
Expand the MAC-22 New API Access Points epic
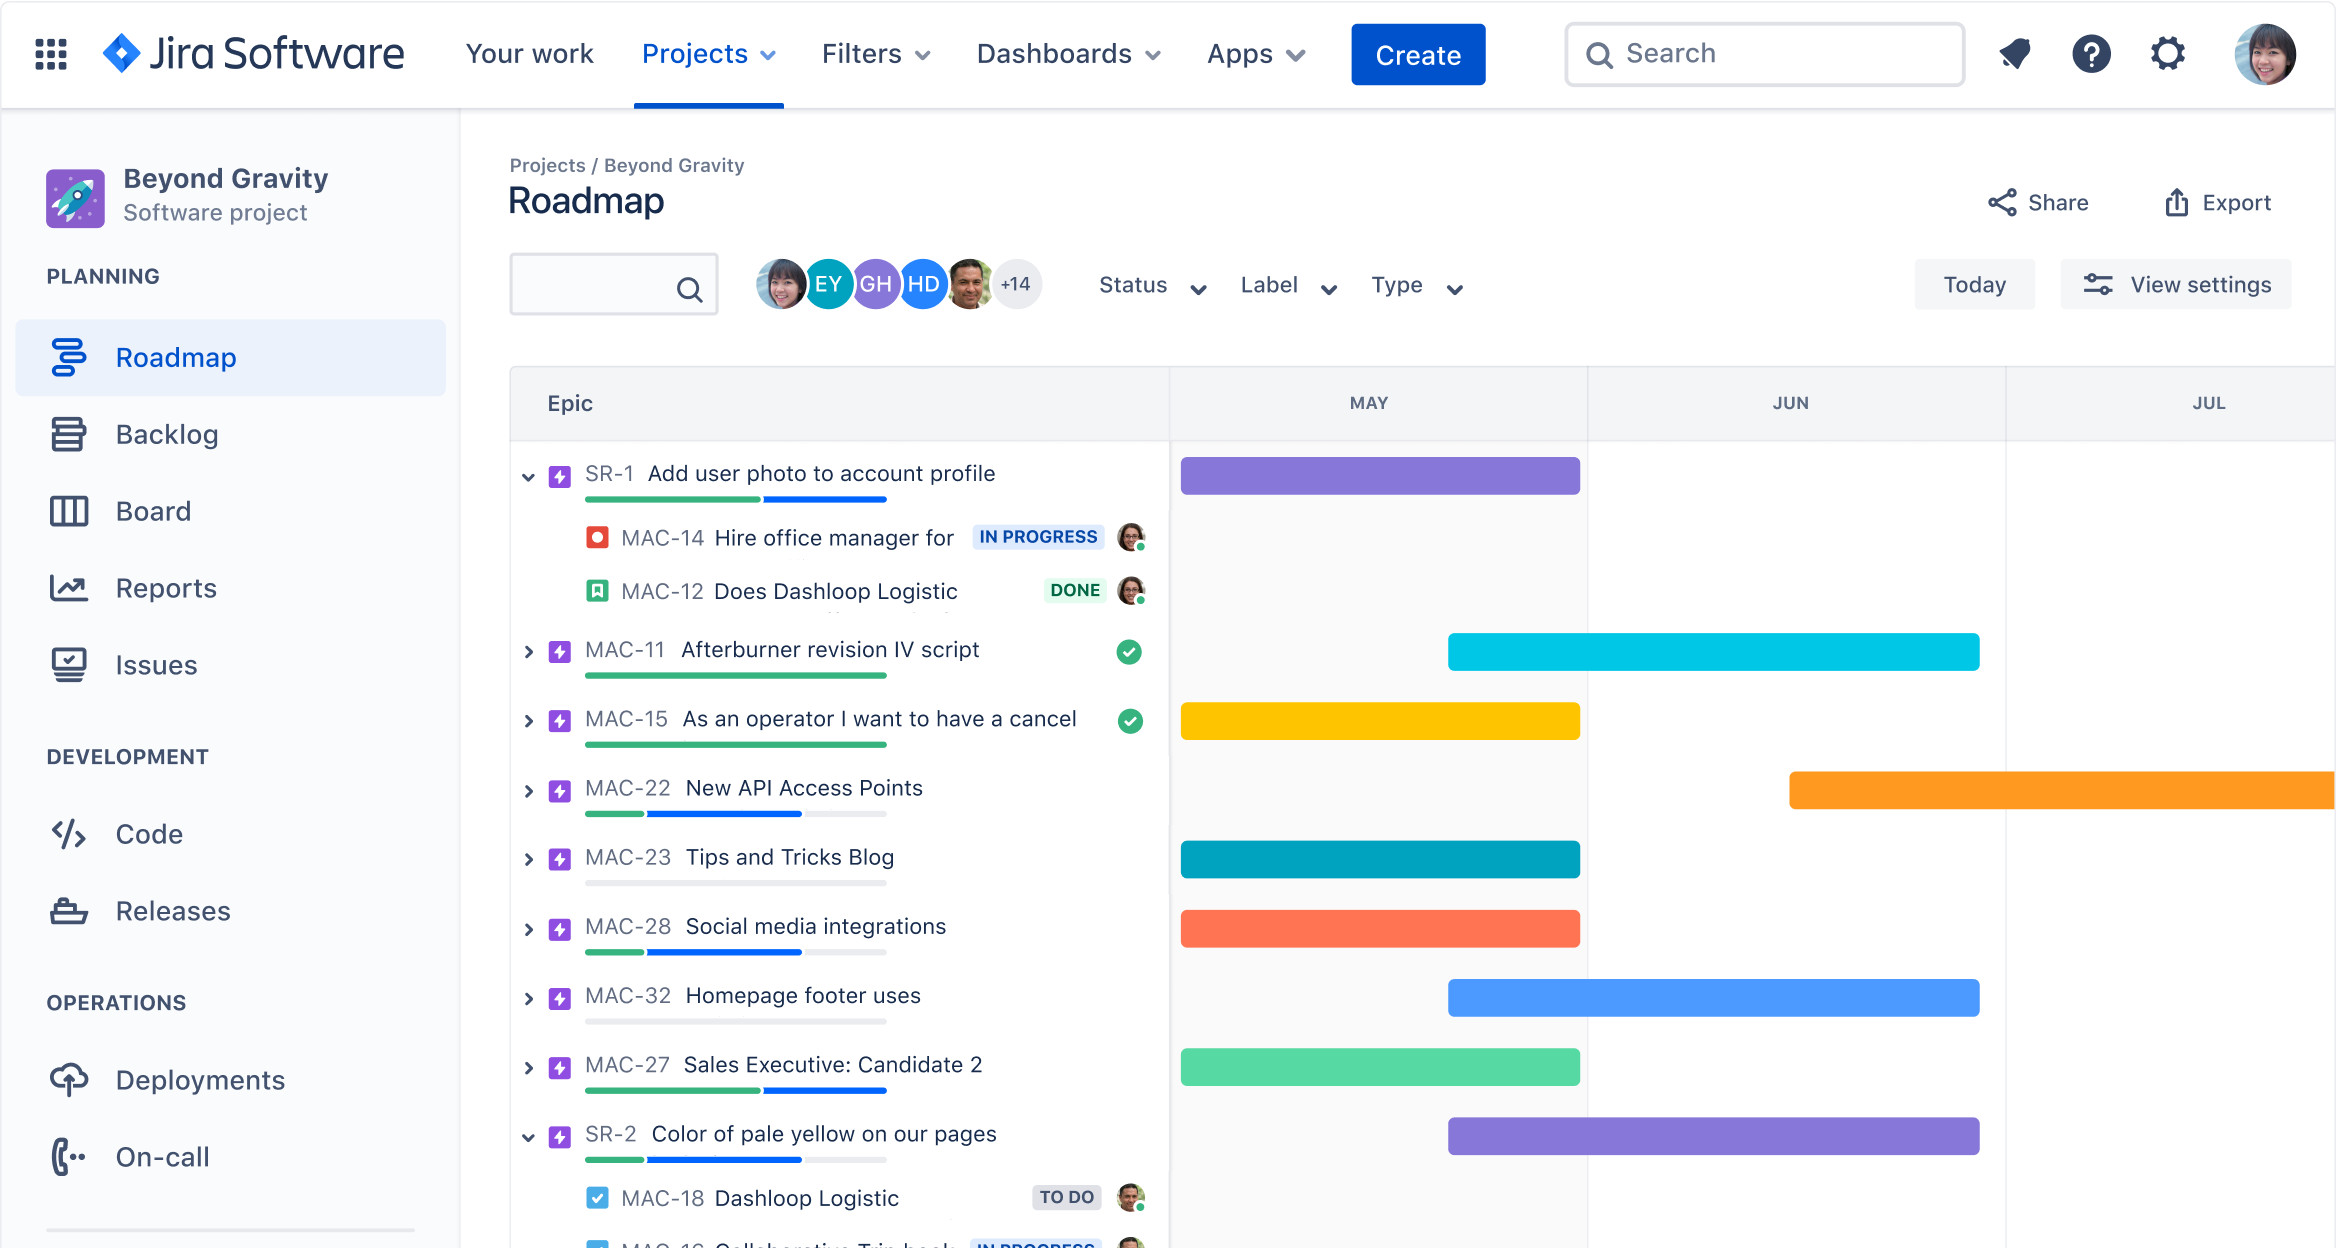coord(529,790)
